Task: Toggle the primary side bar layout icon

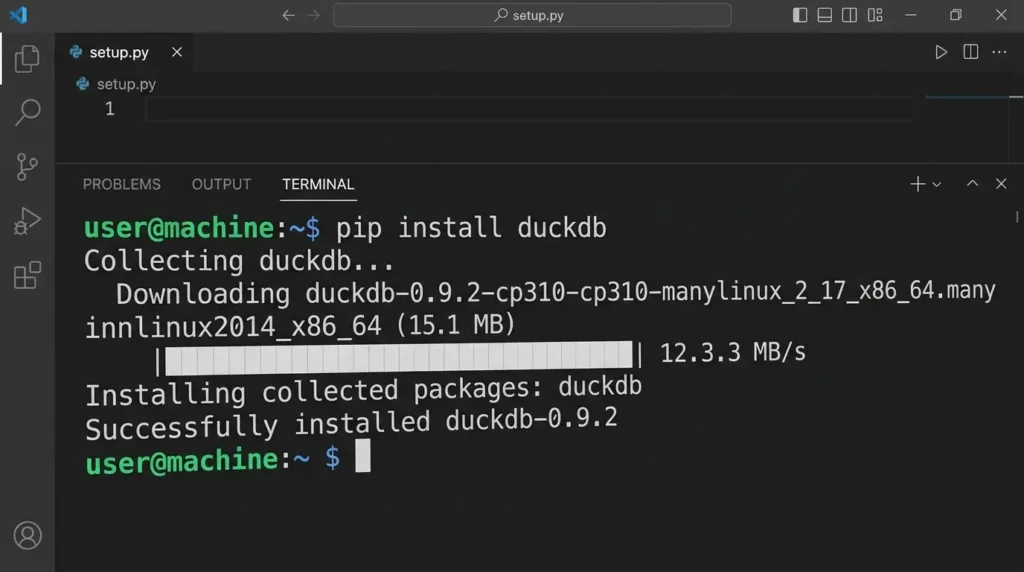Action: tap(799, 15)
